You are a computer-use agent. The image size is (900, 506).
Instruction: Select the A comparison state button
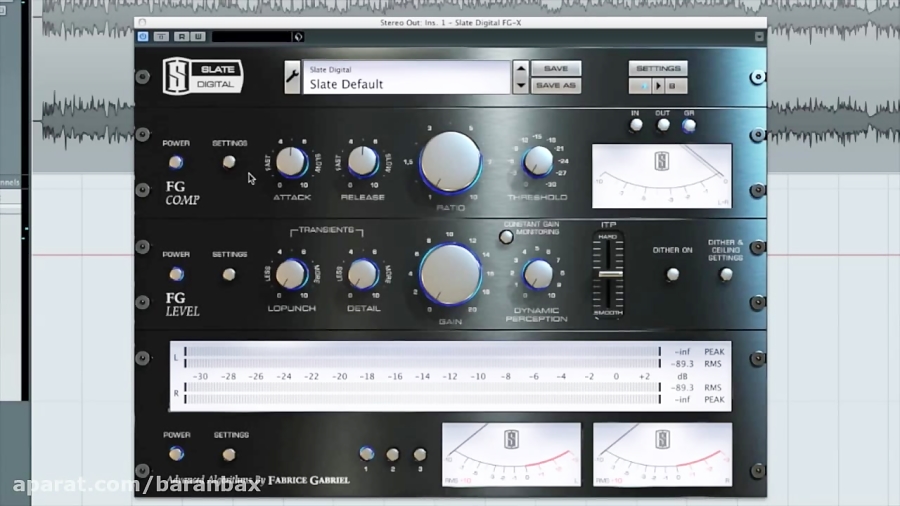pyautogui.click(x=641, y=86)
